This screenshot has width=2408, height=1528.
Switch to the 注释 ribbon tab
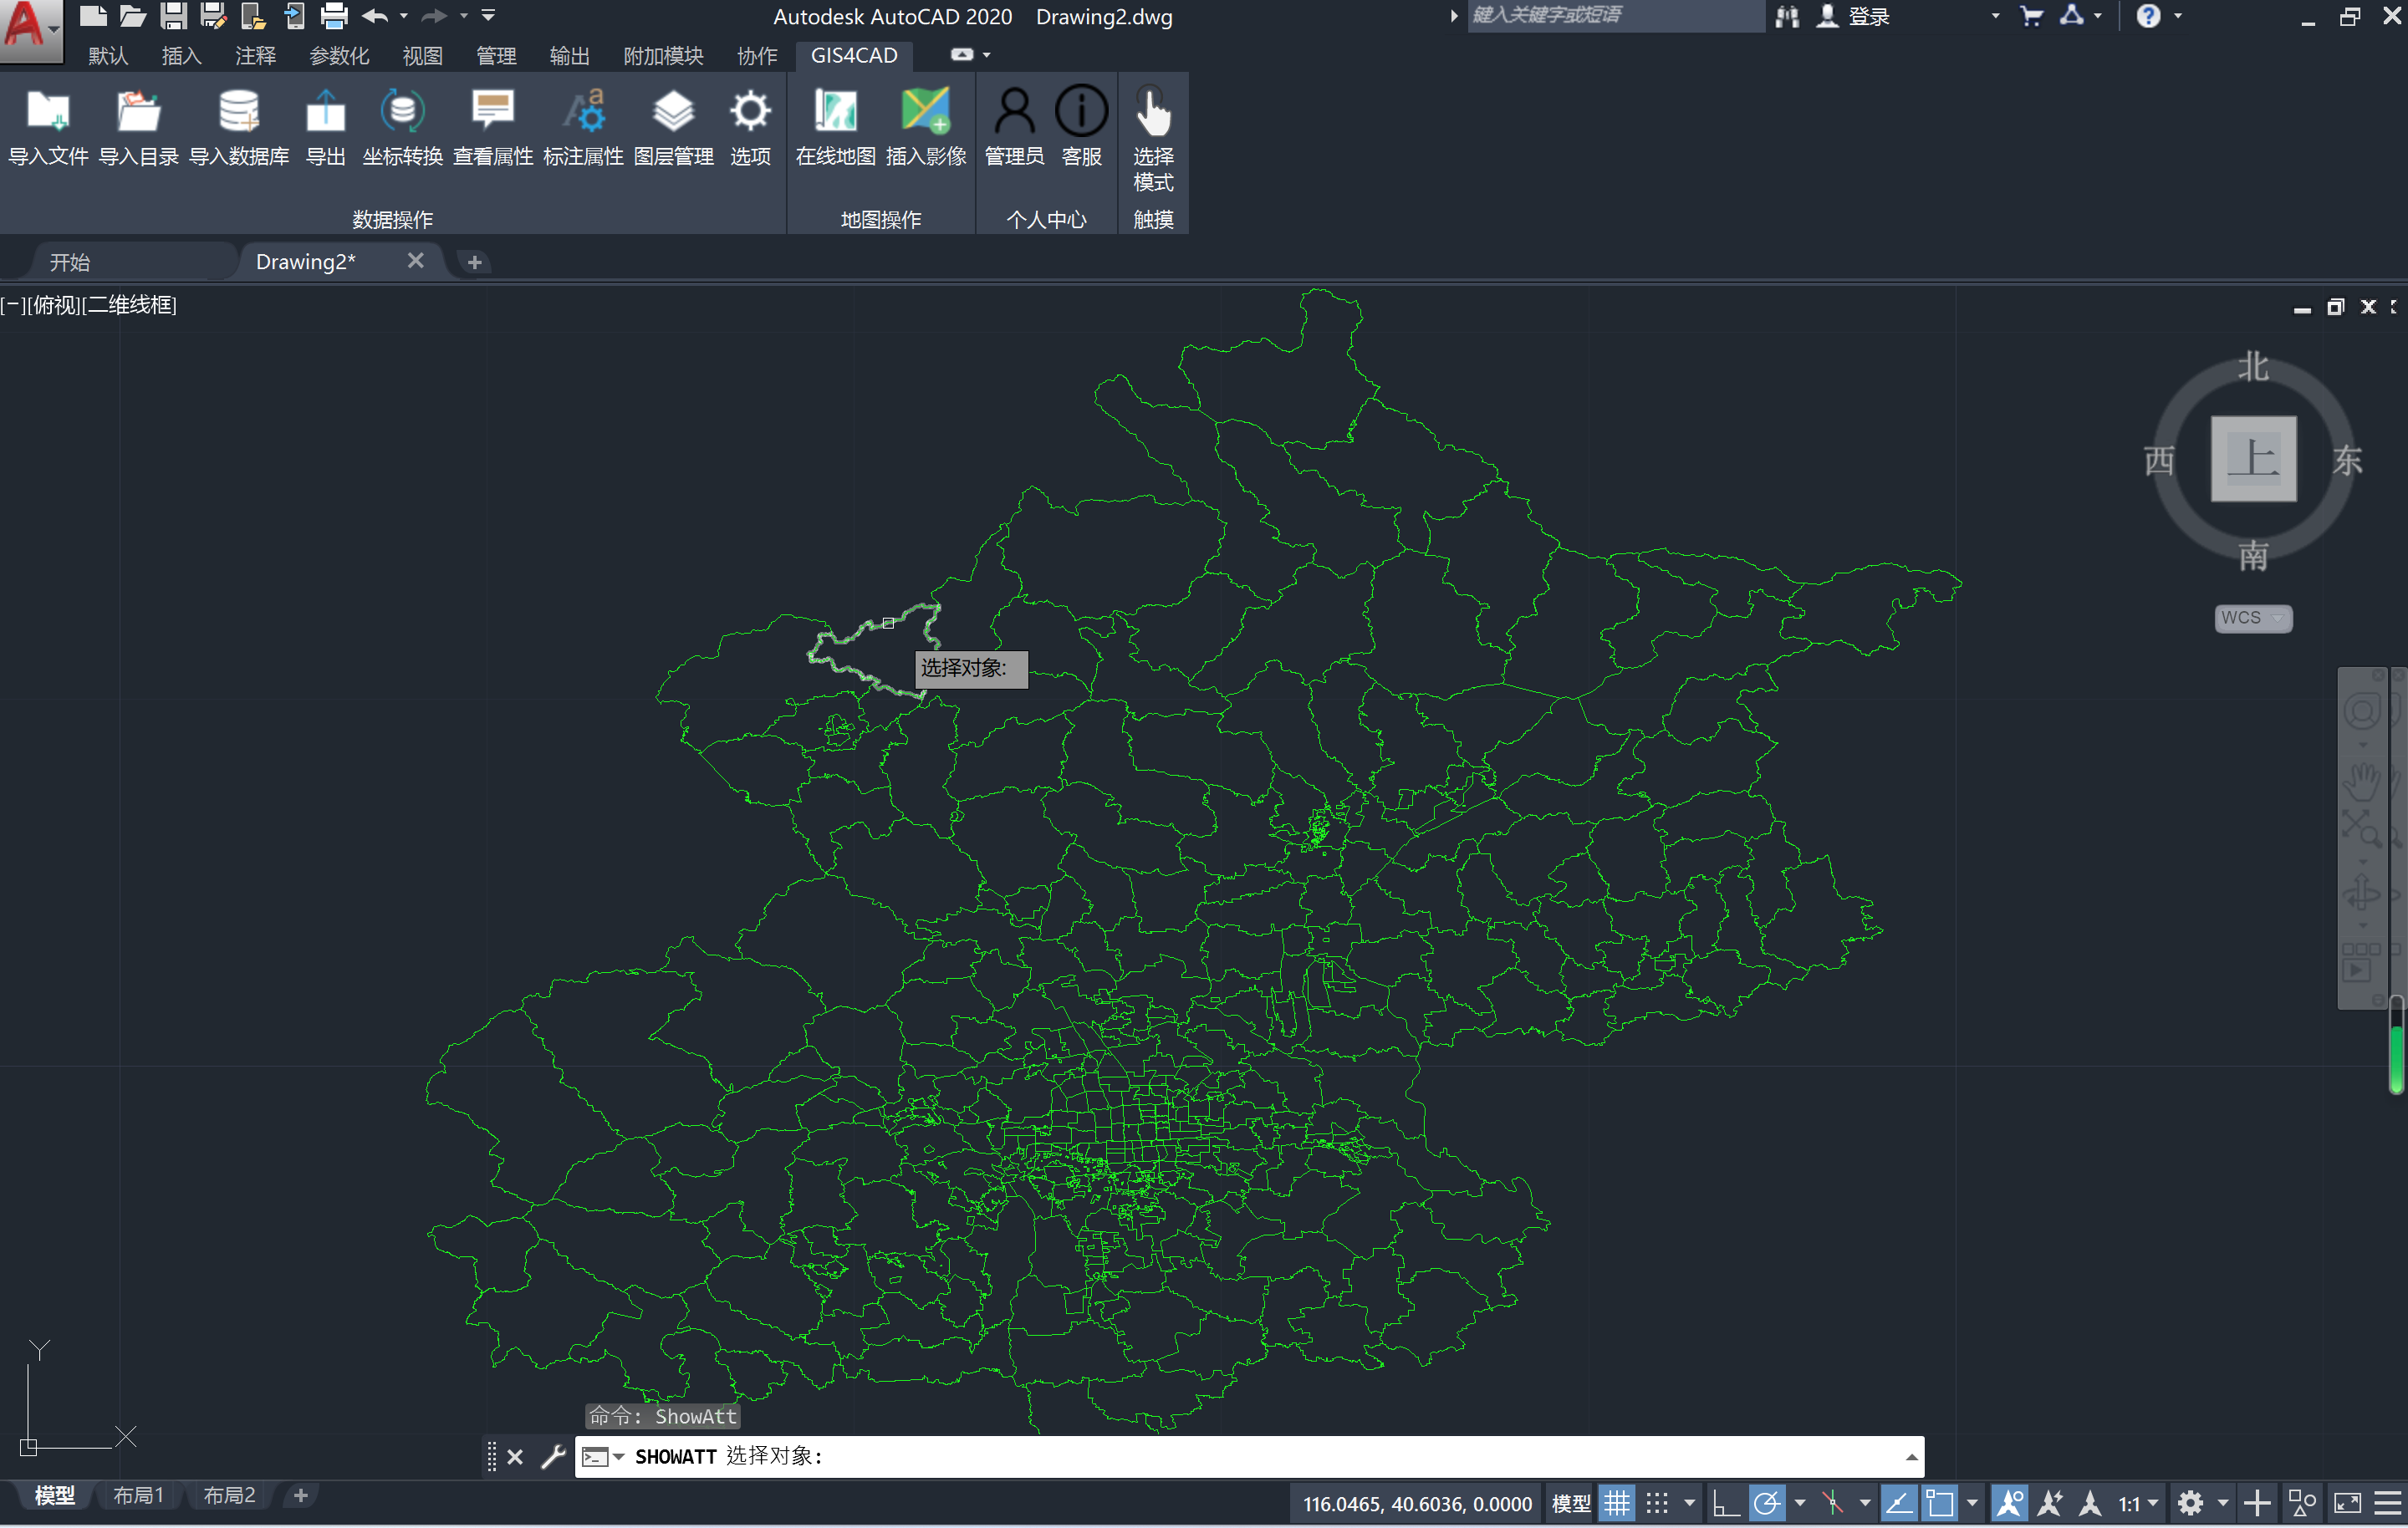click(255, 56)
